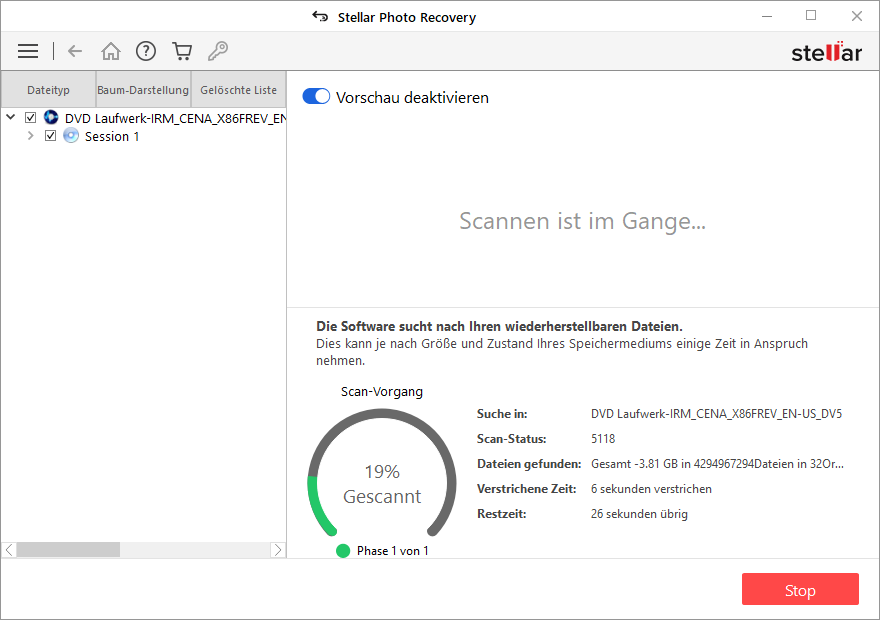Click the scroll left arrow in tree panel
The image size is (880, 620).
9,550
